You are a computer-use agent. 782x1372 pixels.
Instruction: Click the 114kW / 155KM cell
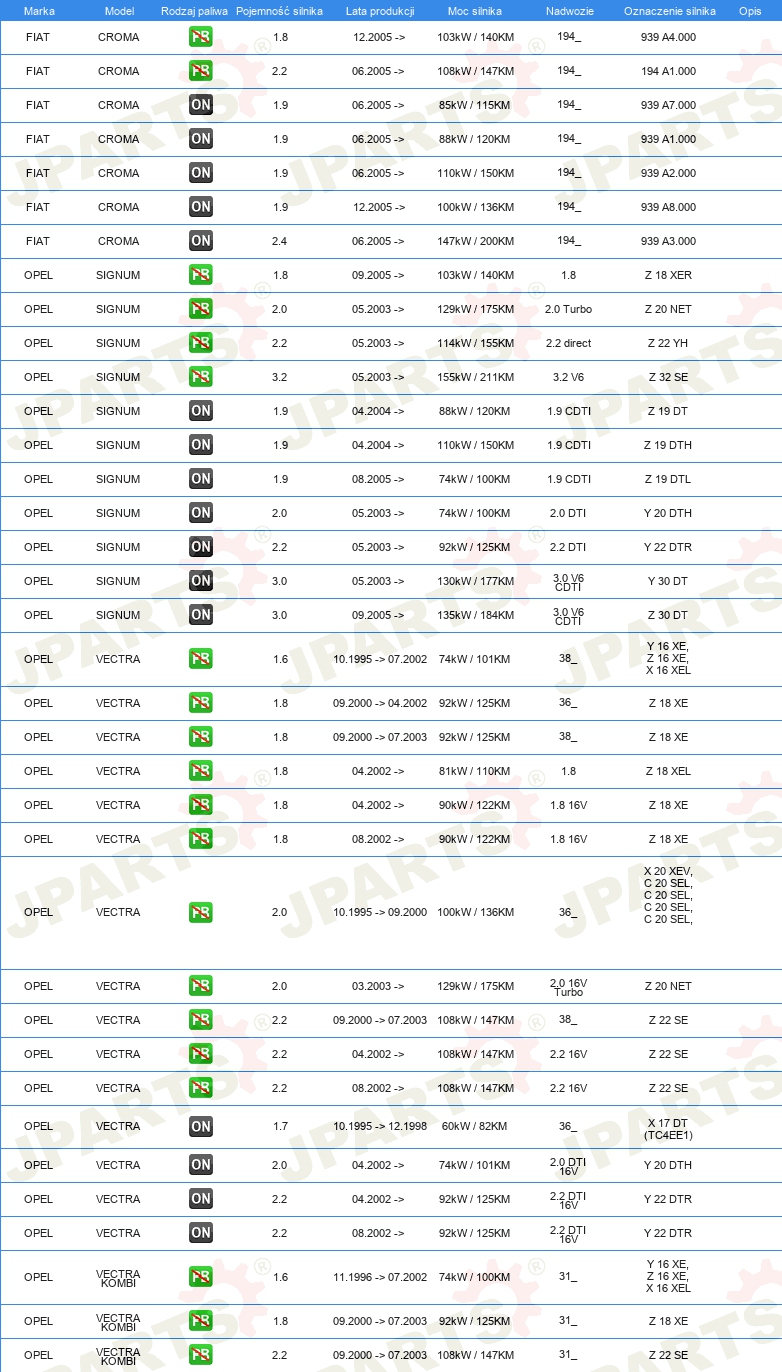point(476,343)
